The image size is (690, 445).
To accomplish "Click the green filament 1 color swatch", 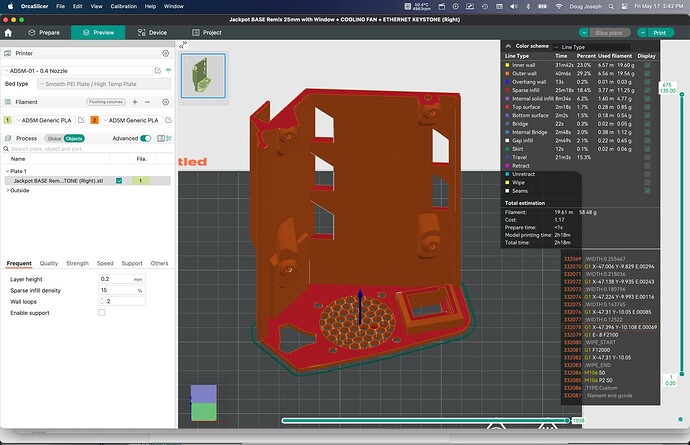I will (7, 120).
